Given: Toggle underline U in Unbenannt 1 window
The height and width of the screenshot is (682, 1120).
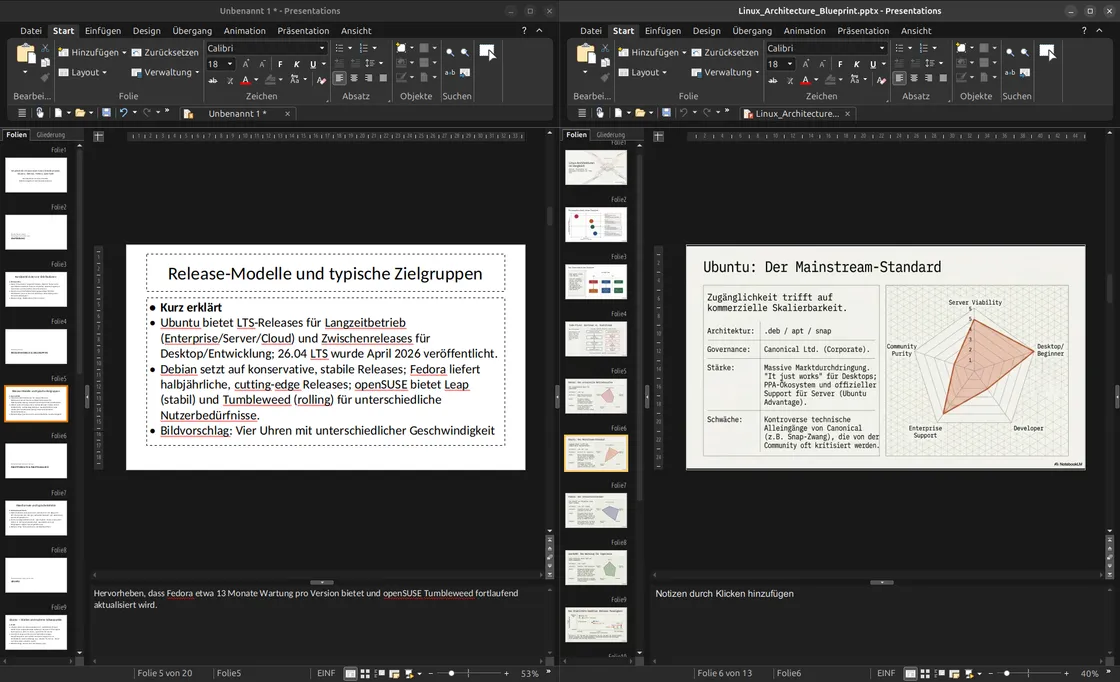Looking at the screenshot, I should (x=312, y=64).
